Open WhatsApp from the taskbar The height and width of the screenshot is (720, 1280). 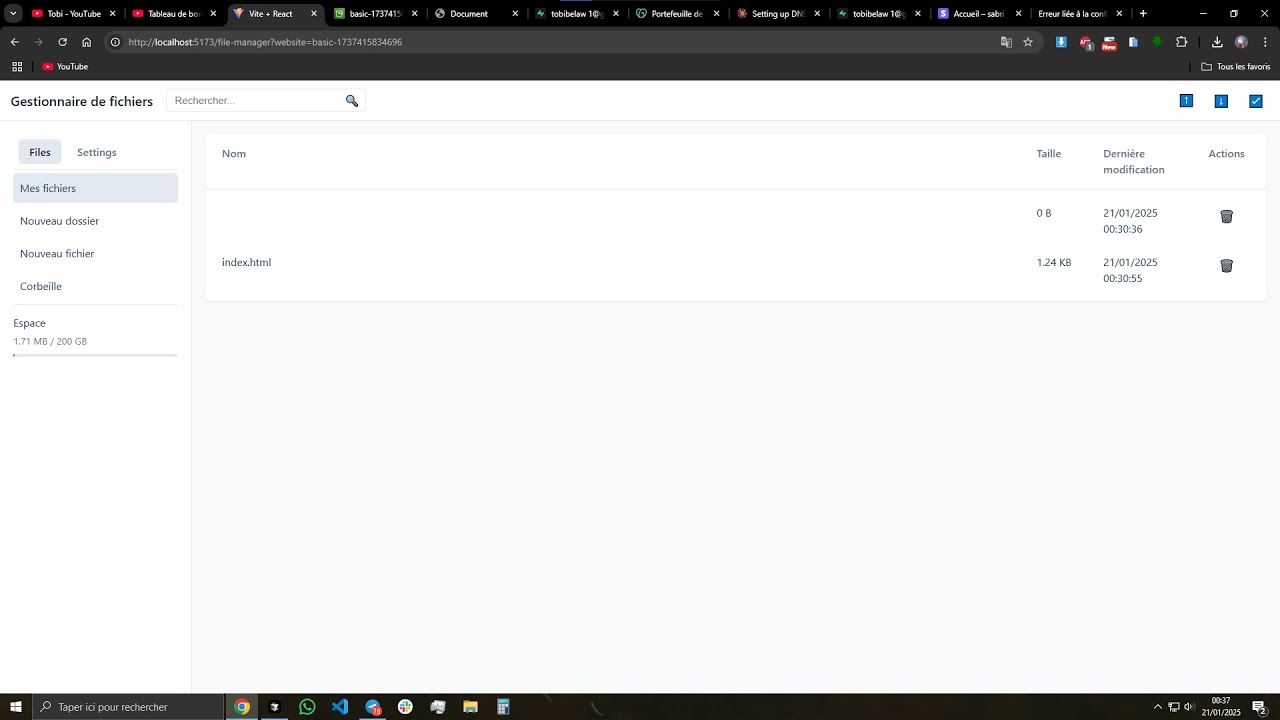(307, 707)
